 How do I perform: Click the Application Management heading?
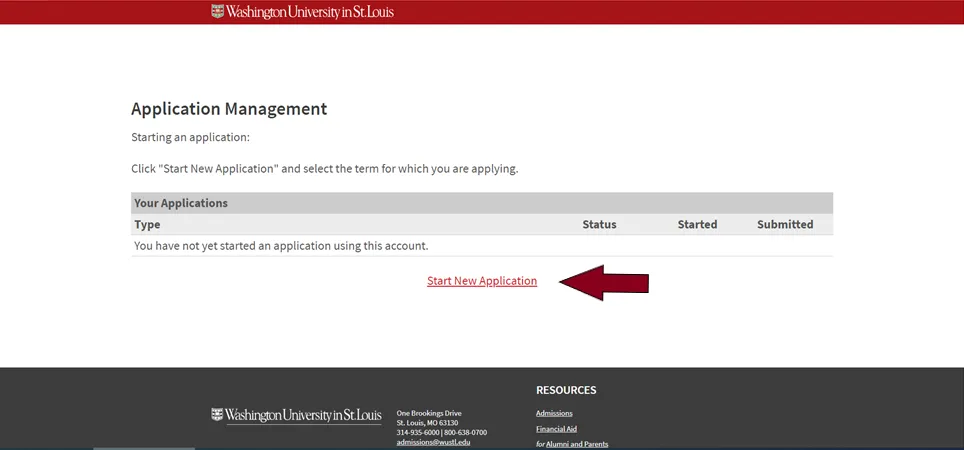click(x=229, y=109)
